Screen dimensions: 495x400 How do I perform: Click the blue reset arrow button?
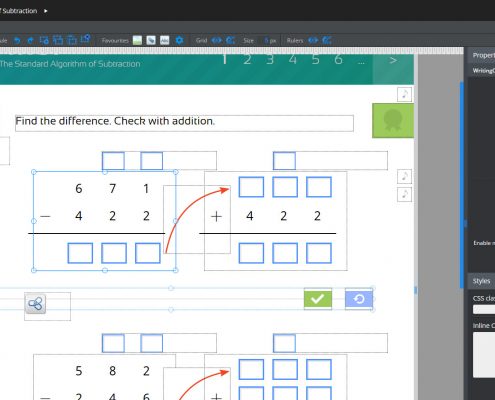tap(359, 299)
